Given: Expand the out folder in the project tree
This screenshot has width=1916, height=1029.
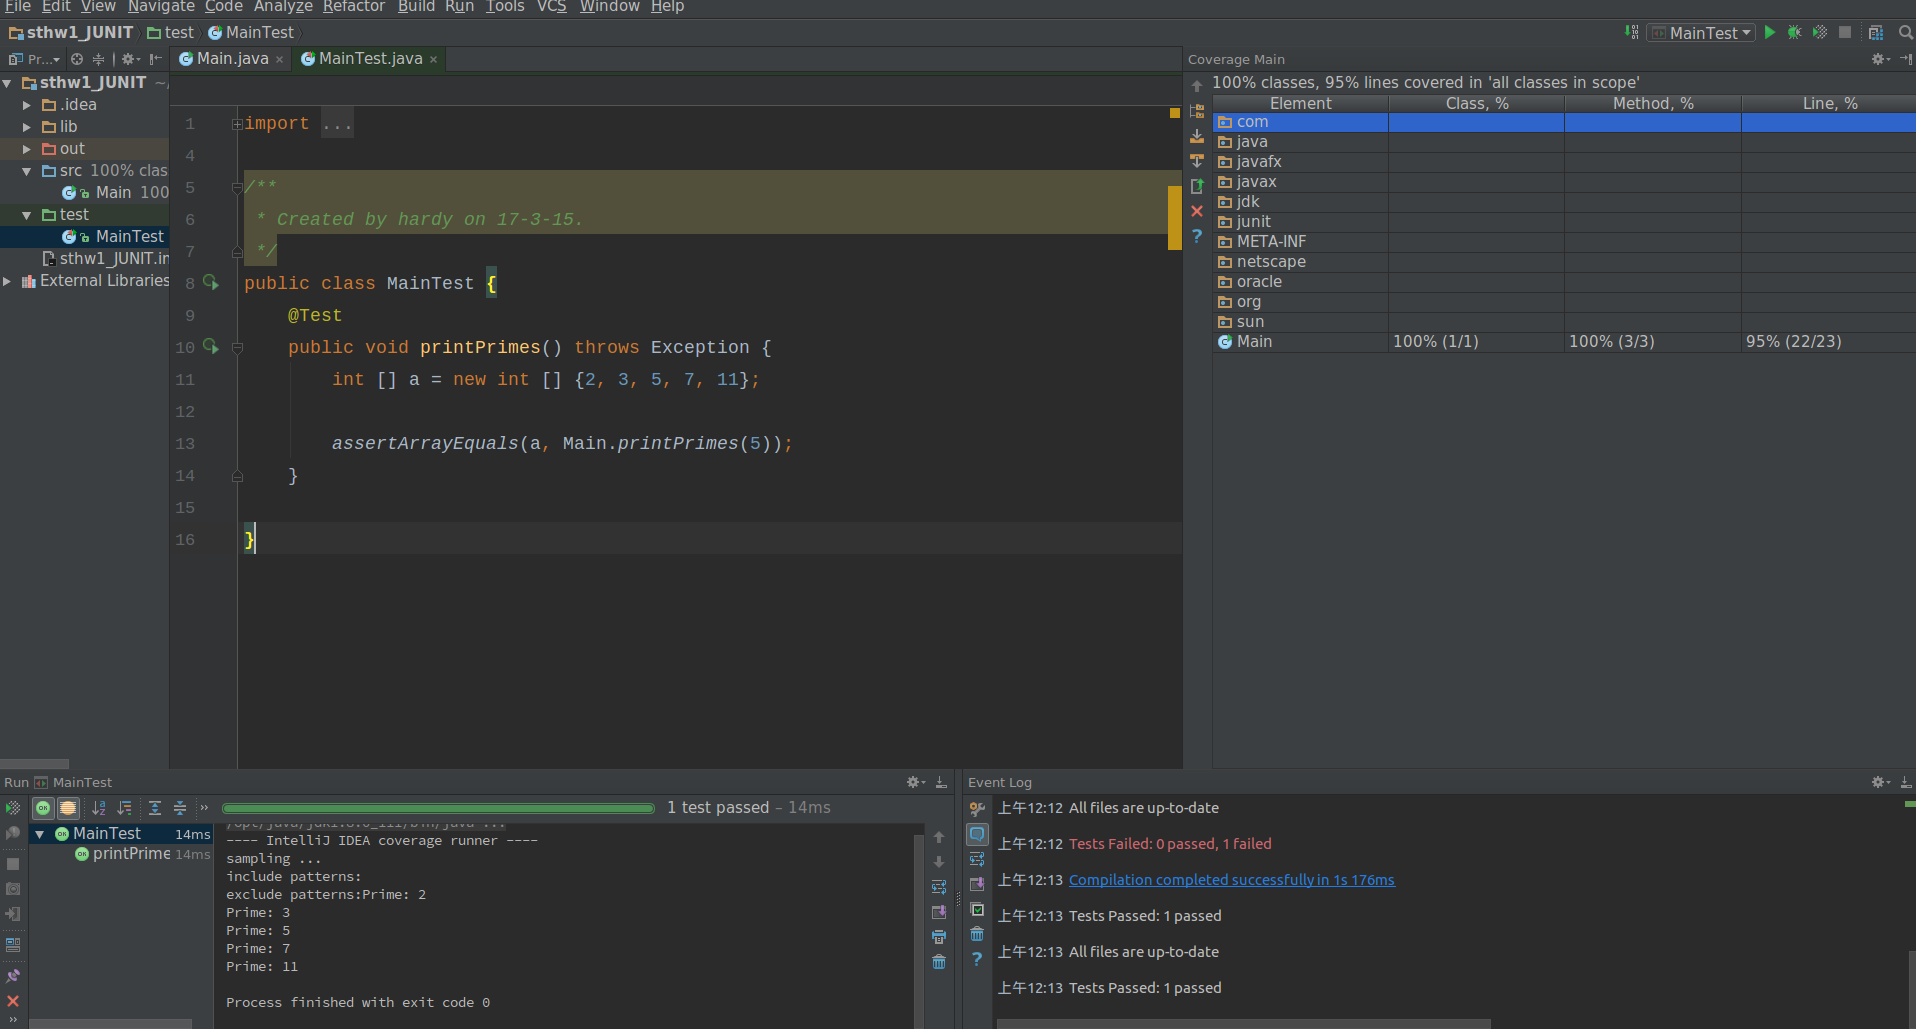Looking at the screenshot, I should 27,149.
